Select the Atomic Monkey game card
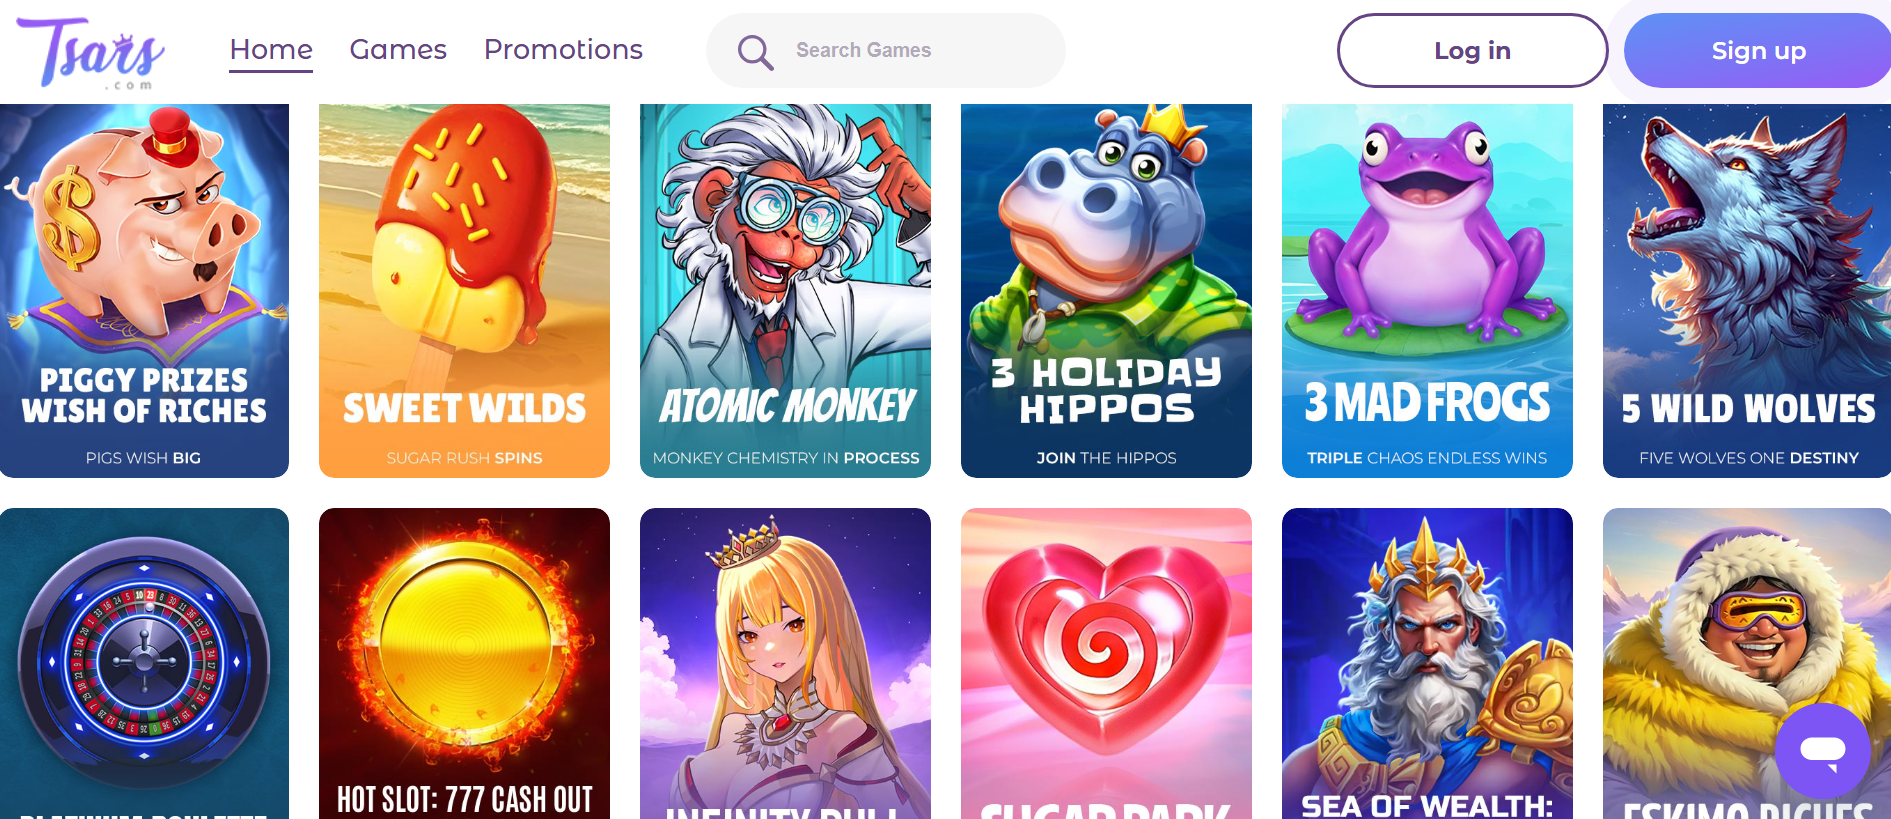 [x=785, y=290]
